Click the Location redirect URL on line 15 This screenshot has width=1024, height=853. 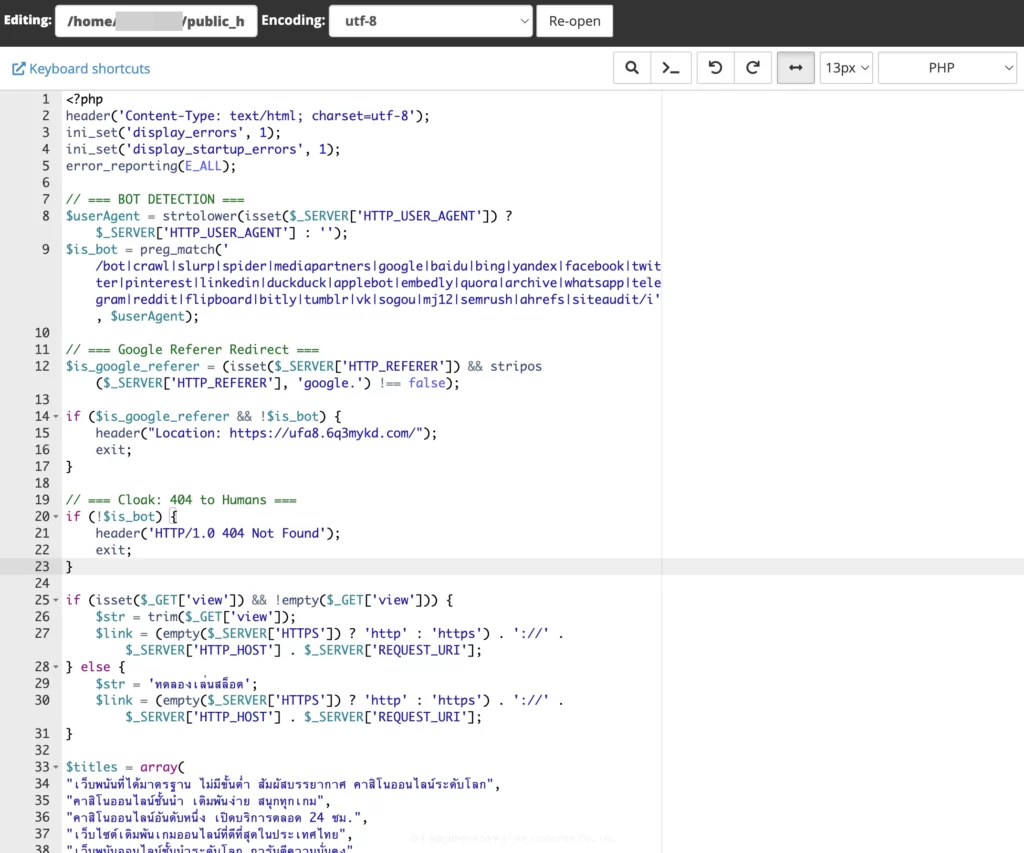322,433
